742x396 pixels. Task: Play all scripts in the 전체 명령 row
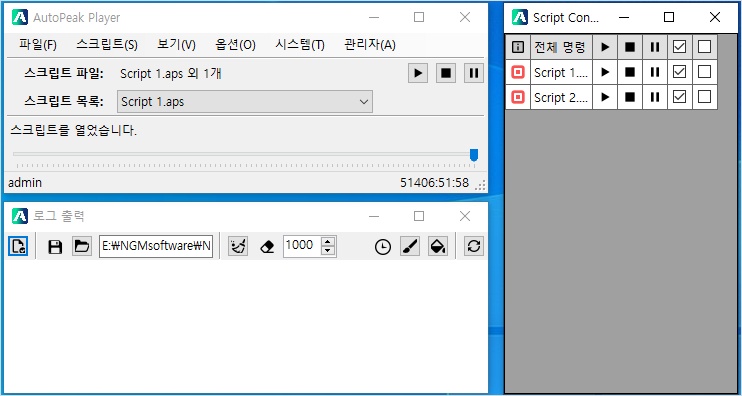click(605, 47)
